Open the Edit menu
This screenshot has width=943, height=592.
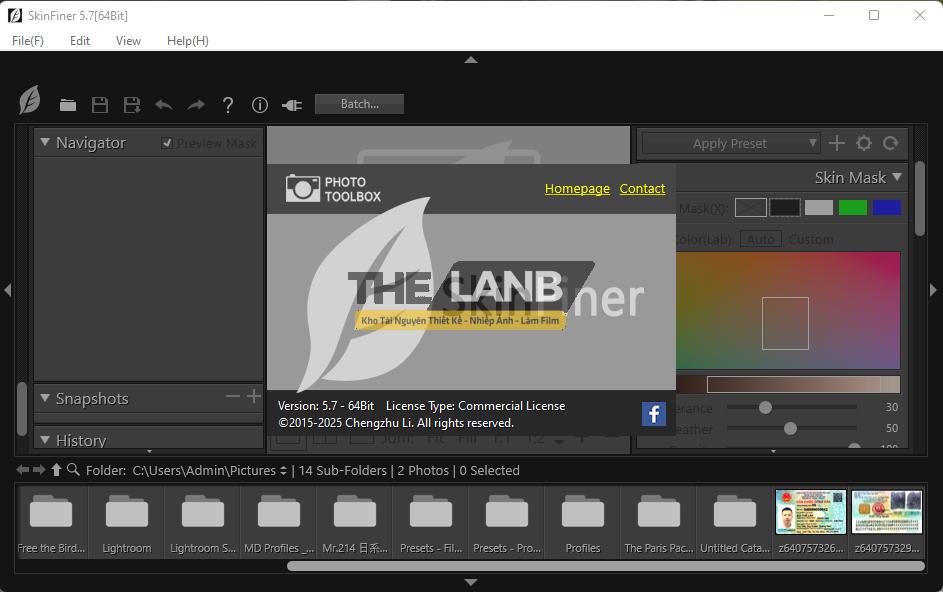[79, 41]
